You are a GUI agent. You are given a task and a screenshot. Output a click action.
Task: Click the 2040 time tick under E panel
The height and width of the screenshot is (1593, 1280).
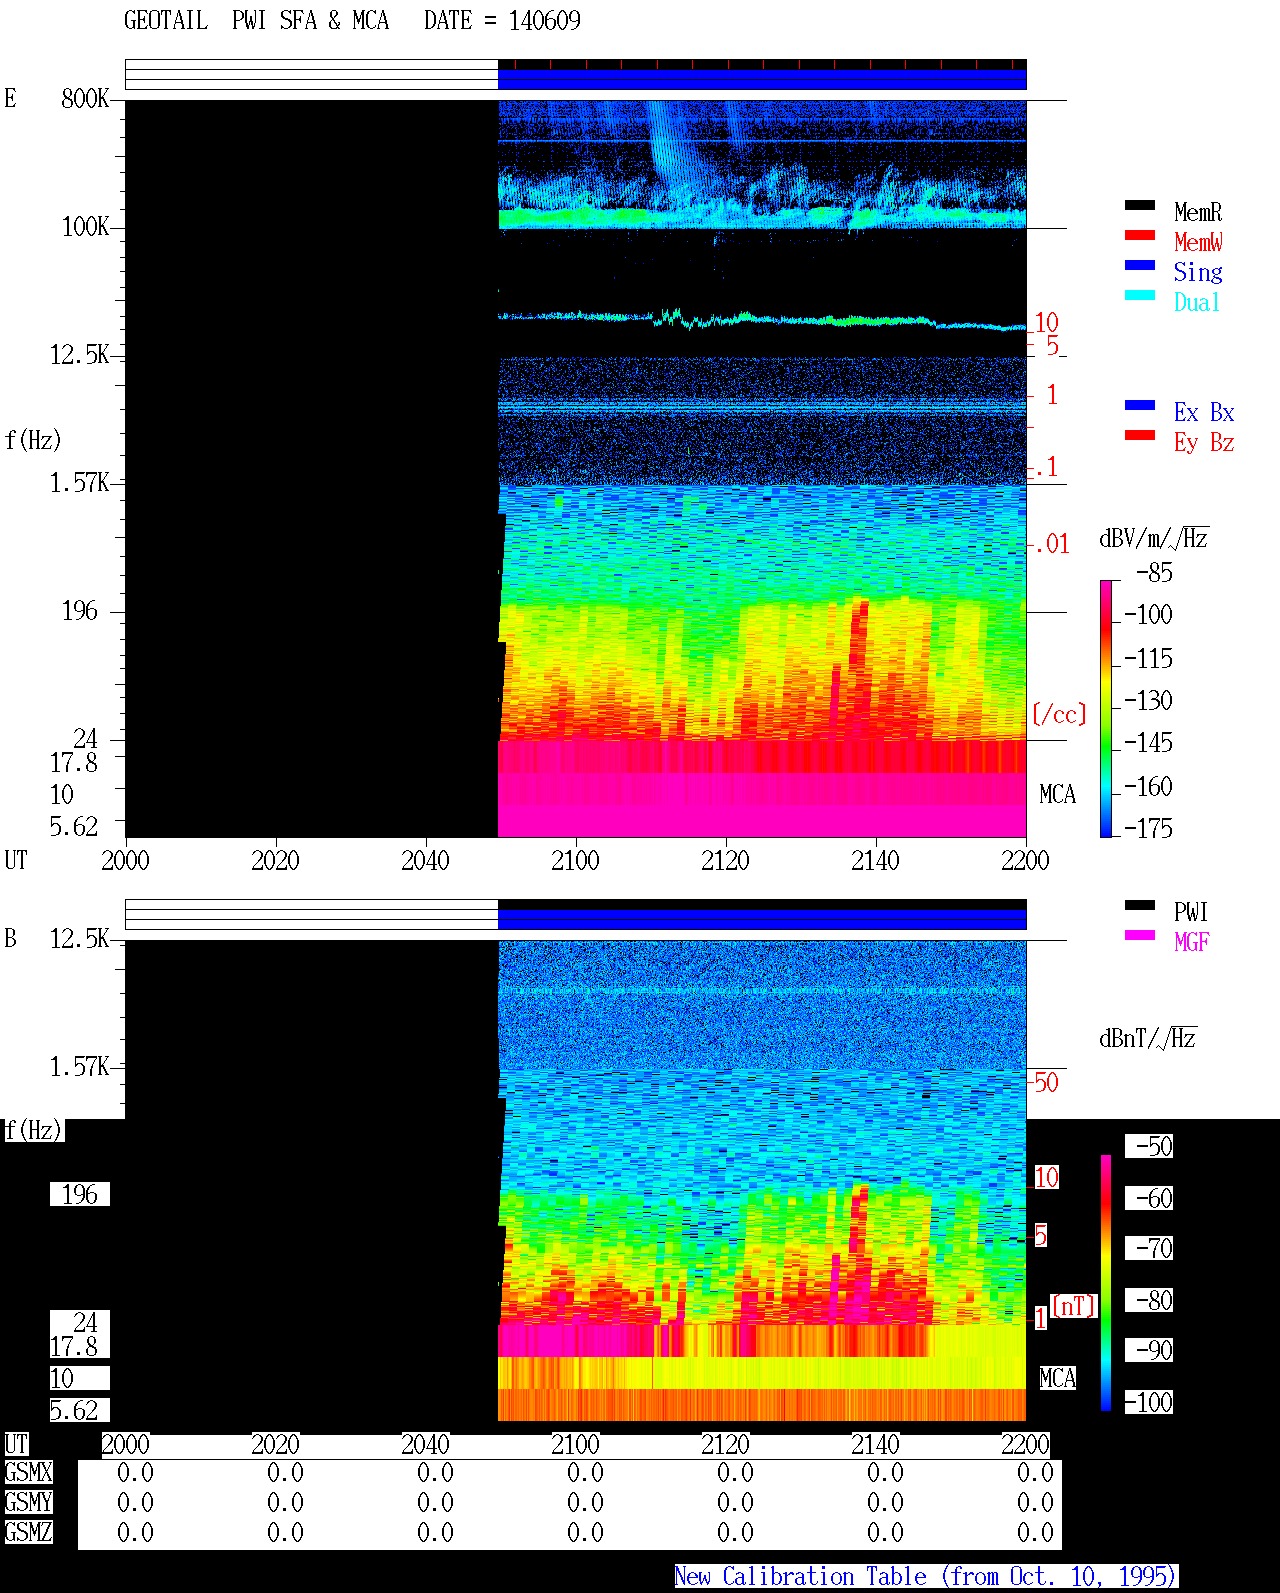coord(425,860)
